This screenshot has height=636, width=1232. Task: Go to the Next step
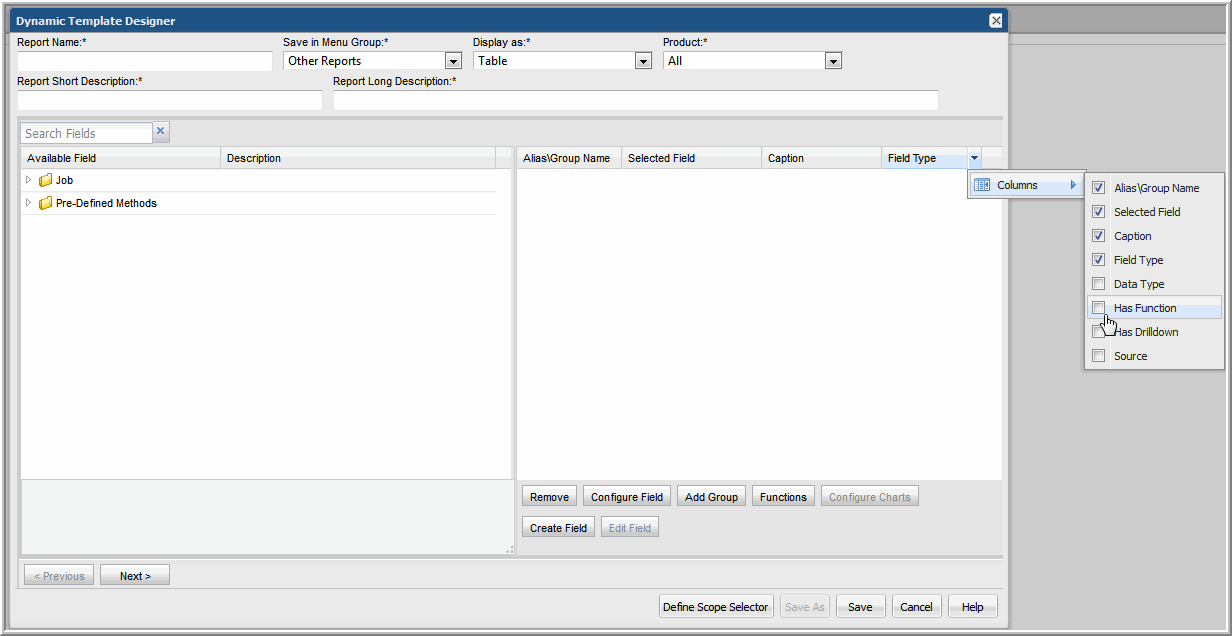[135, 575]
